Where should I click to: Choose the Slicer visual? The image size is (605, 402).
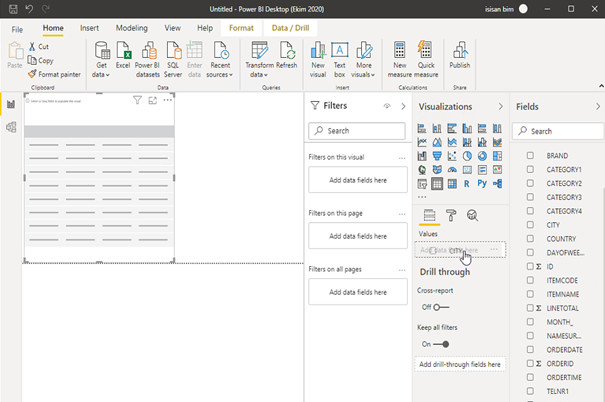click(422, 184)
